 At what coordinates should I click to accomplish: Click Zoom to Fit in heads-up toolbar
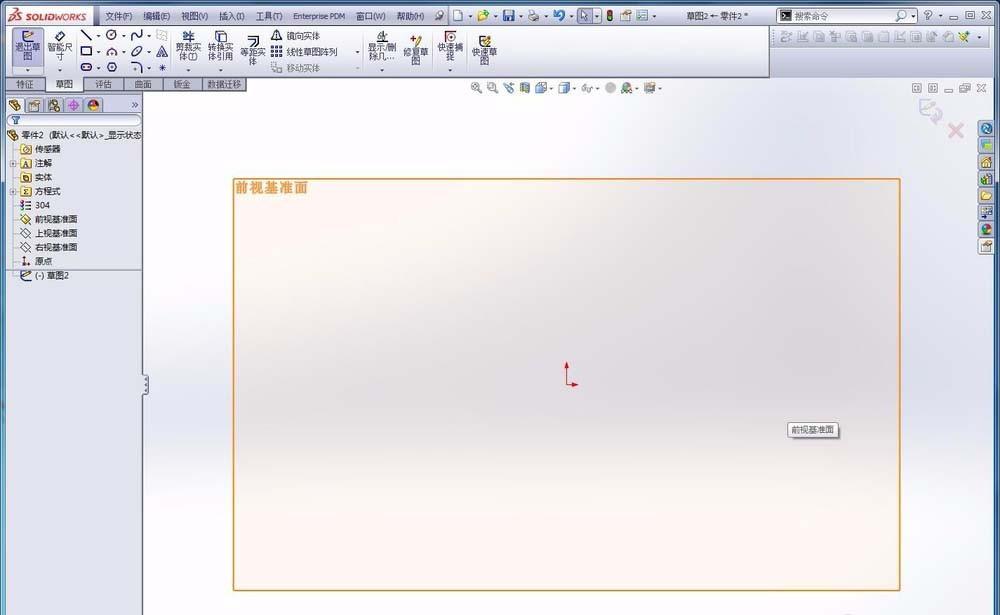tap(477, 87)
